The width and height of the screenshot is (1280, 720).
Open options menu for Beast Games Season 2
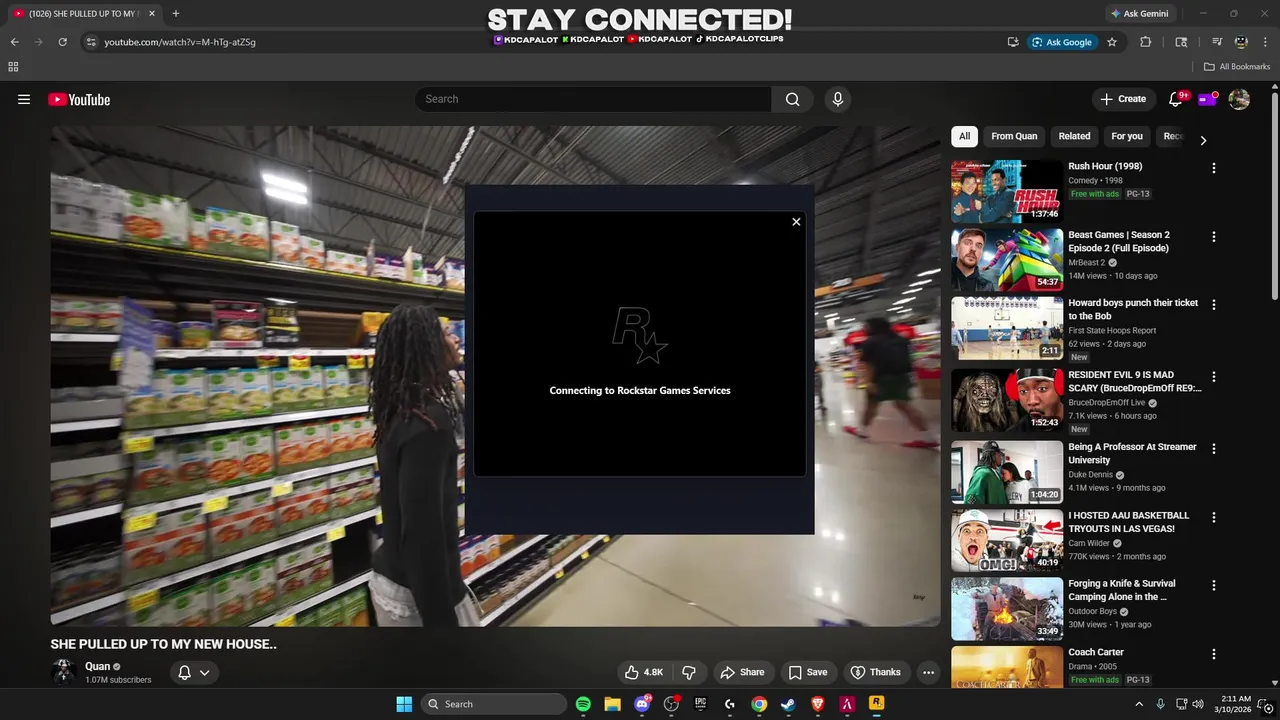pyautogui.click(x=1213, y=237)
